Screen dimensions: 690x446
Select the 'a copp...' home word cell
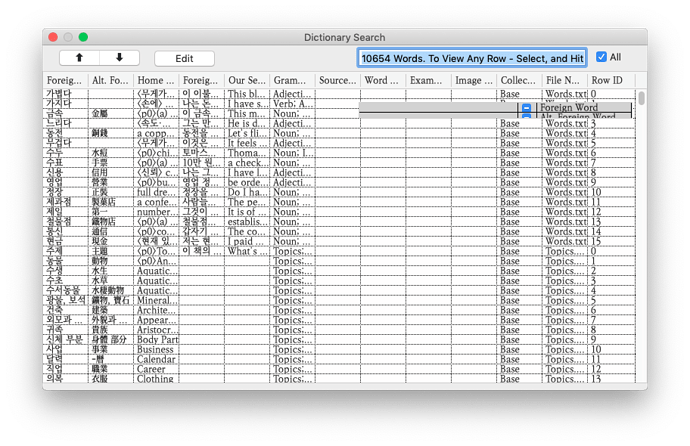click(x=156, y=133)
